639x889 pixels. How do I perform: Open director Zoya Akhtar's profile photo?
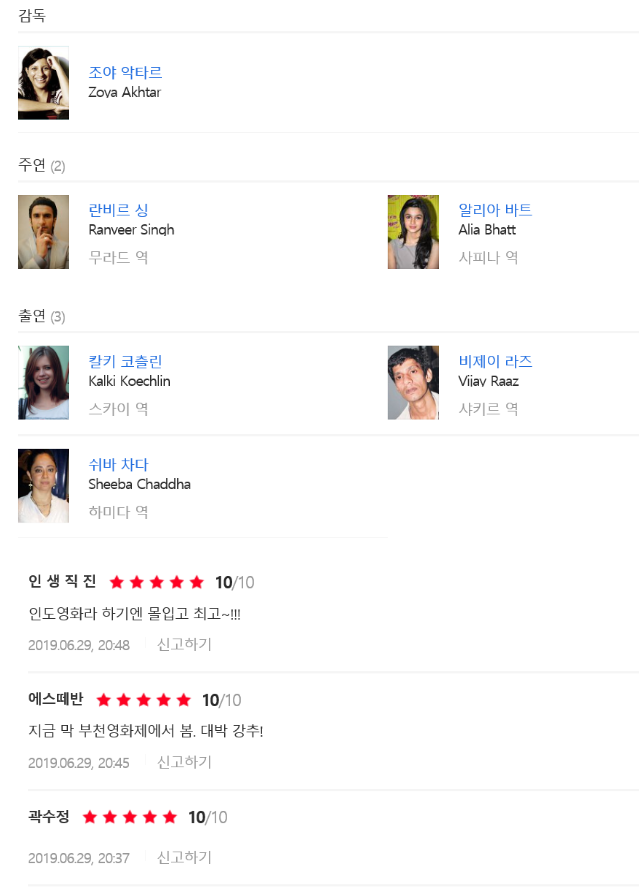click(x=43, y=83)
